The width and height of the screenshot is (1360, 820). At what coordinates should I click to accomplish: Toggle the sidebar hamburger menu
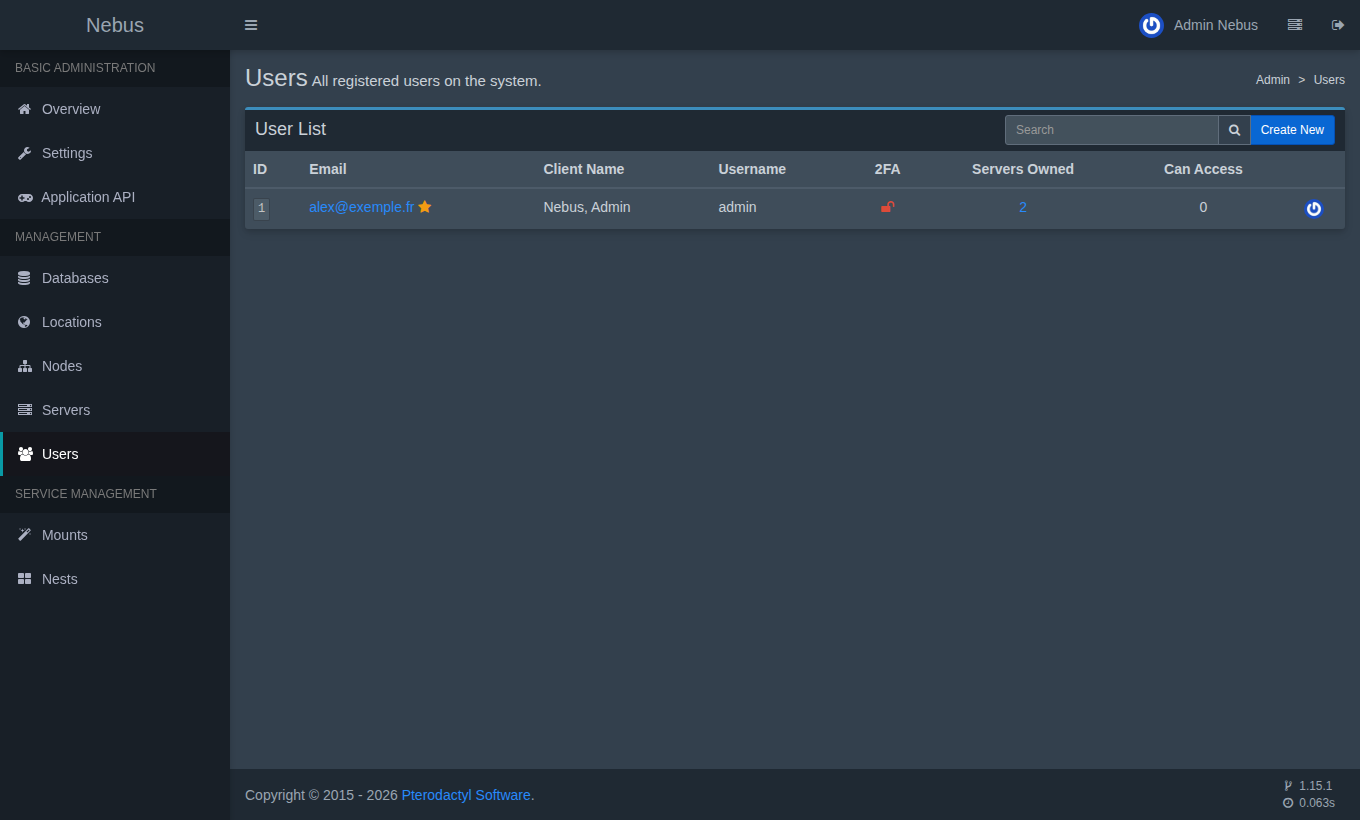(x=251, y=25)
